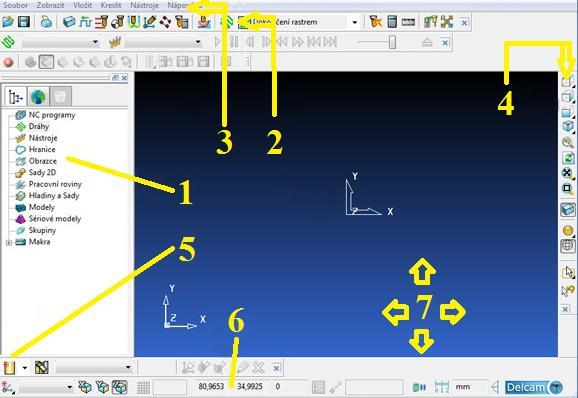Toggle the red record ball icon
Screen dimensions: 578x398
tap(8, 62)
